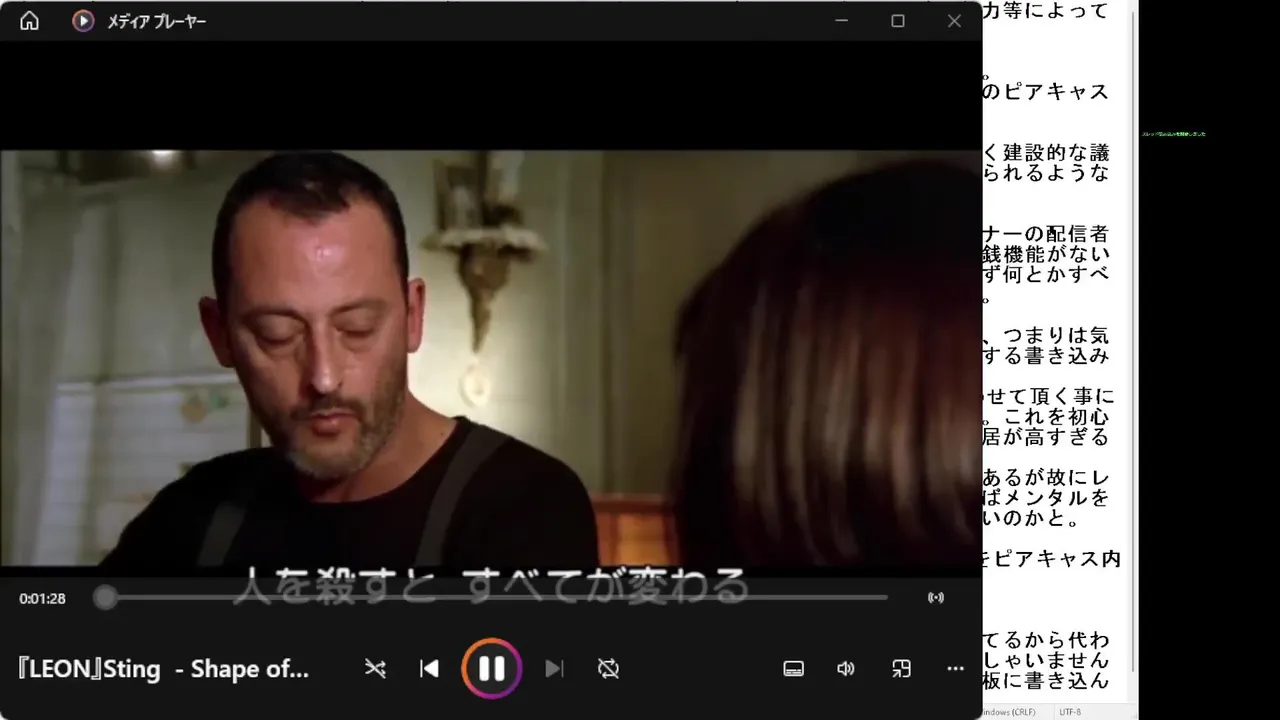Screen dimensions: 1280x720
Task: Minimize the Media Player window
Action: 842,21
